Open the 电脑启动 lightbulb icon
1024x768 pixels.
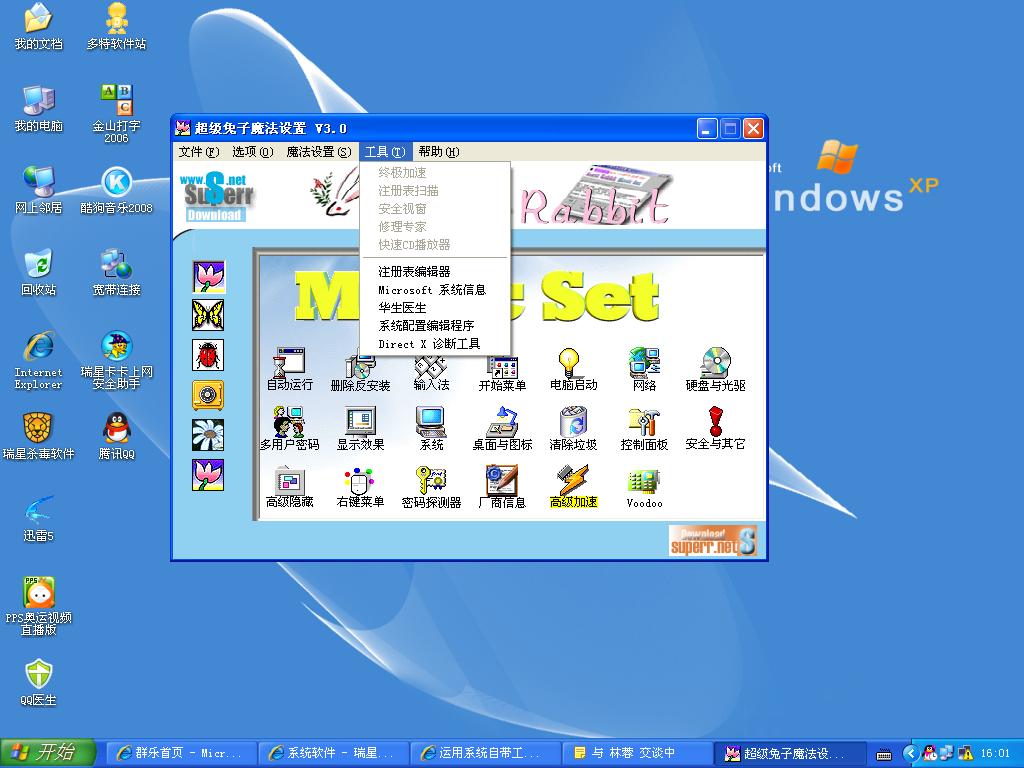[573, 369]
